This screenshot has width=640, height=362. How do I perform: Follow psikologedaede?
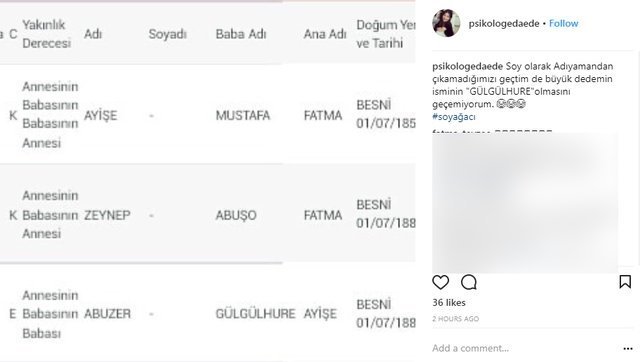point(563,24)
